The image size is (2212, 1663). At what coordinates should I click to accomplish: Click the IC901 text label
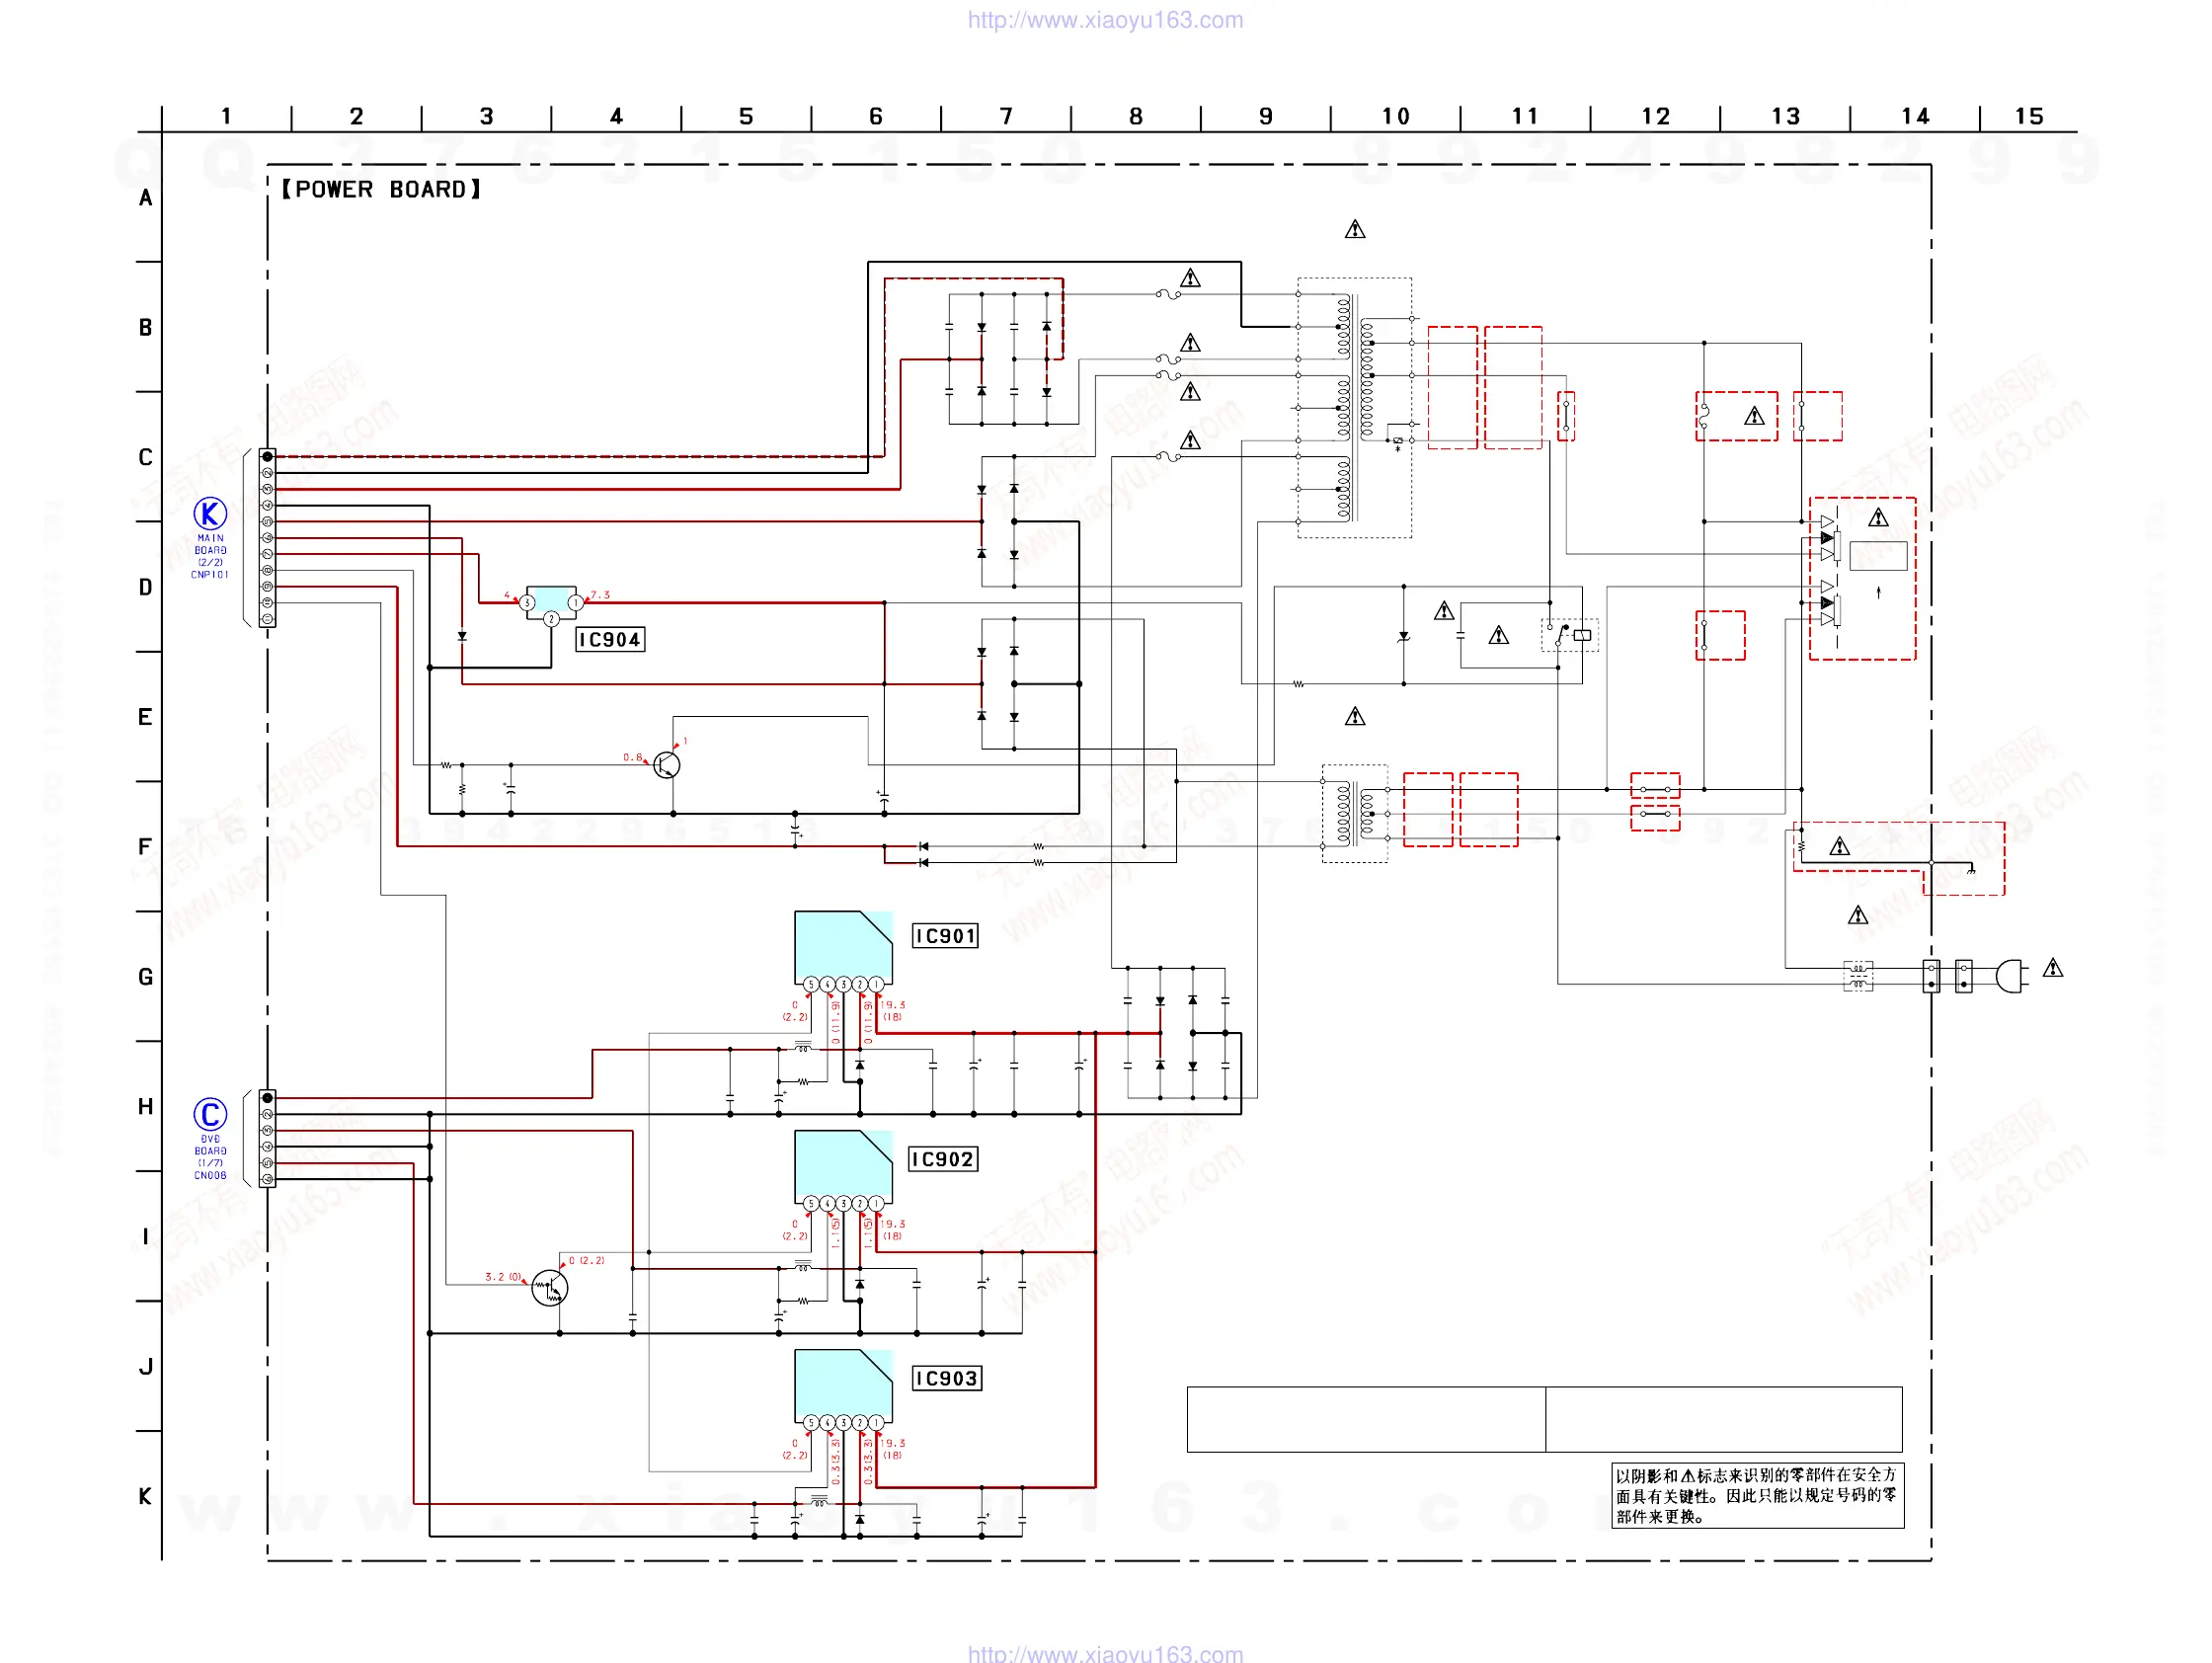pos(945,936)
